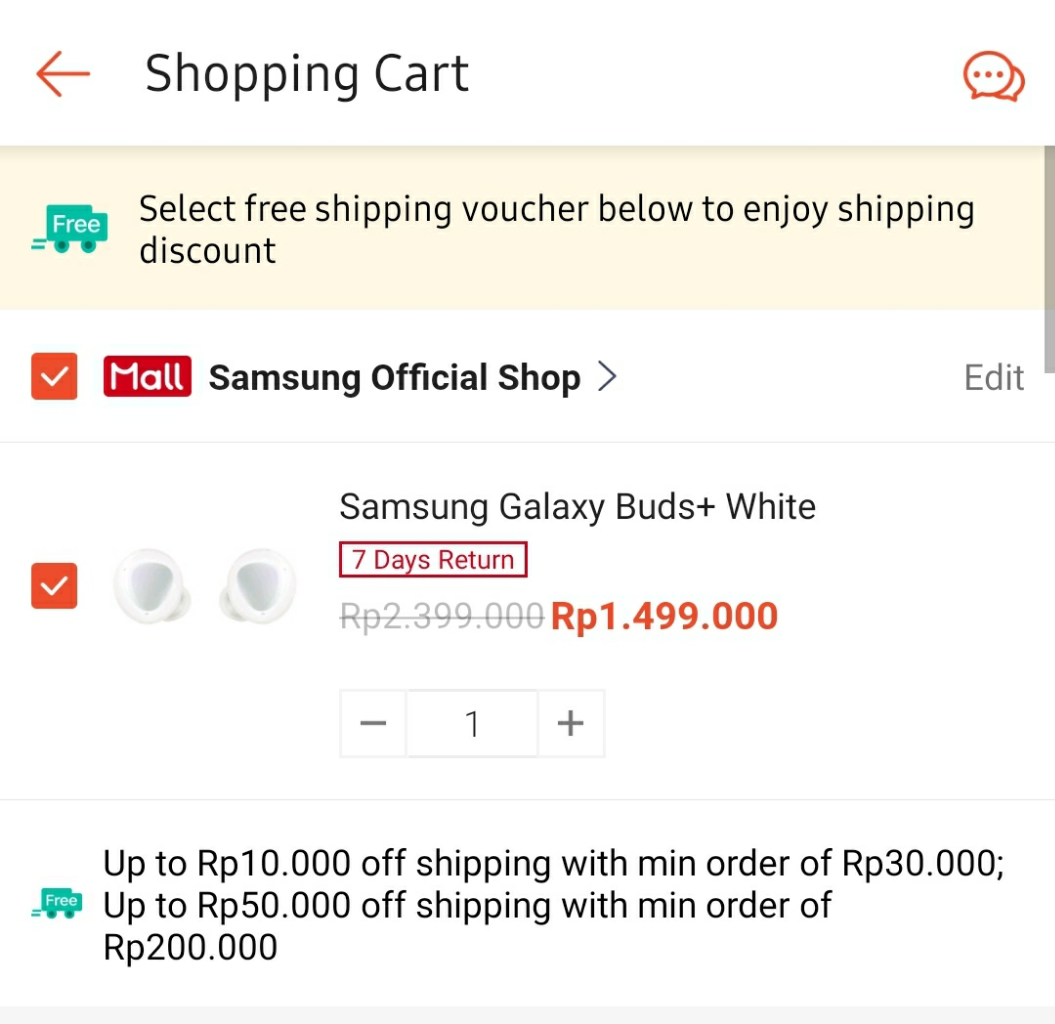
Task: Click the free shipping truck icon in the yellow banner
Action: [x=70, y=228]
